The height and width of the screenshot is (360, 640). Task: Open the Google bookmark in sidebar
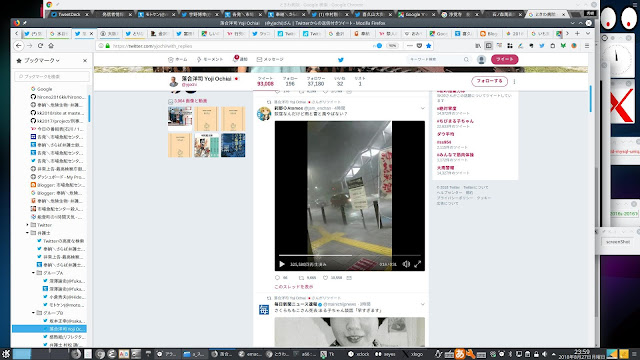pyautogui.click(x=42, y=89)
